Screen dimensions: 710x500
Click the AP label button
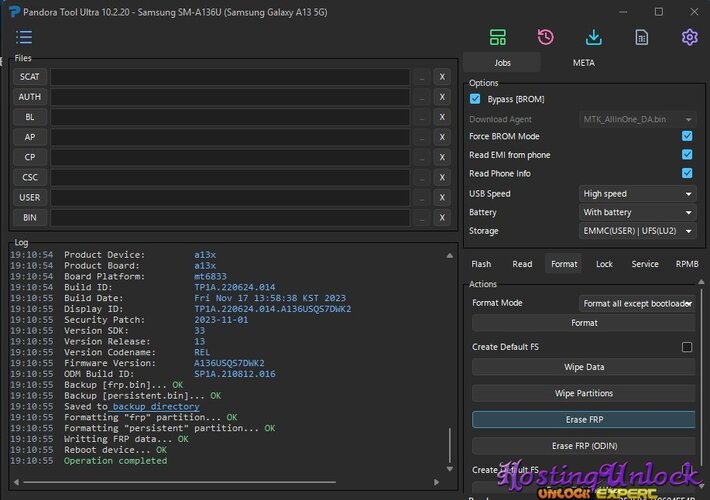click(x=29, y=137)
